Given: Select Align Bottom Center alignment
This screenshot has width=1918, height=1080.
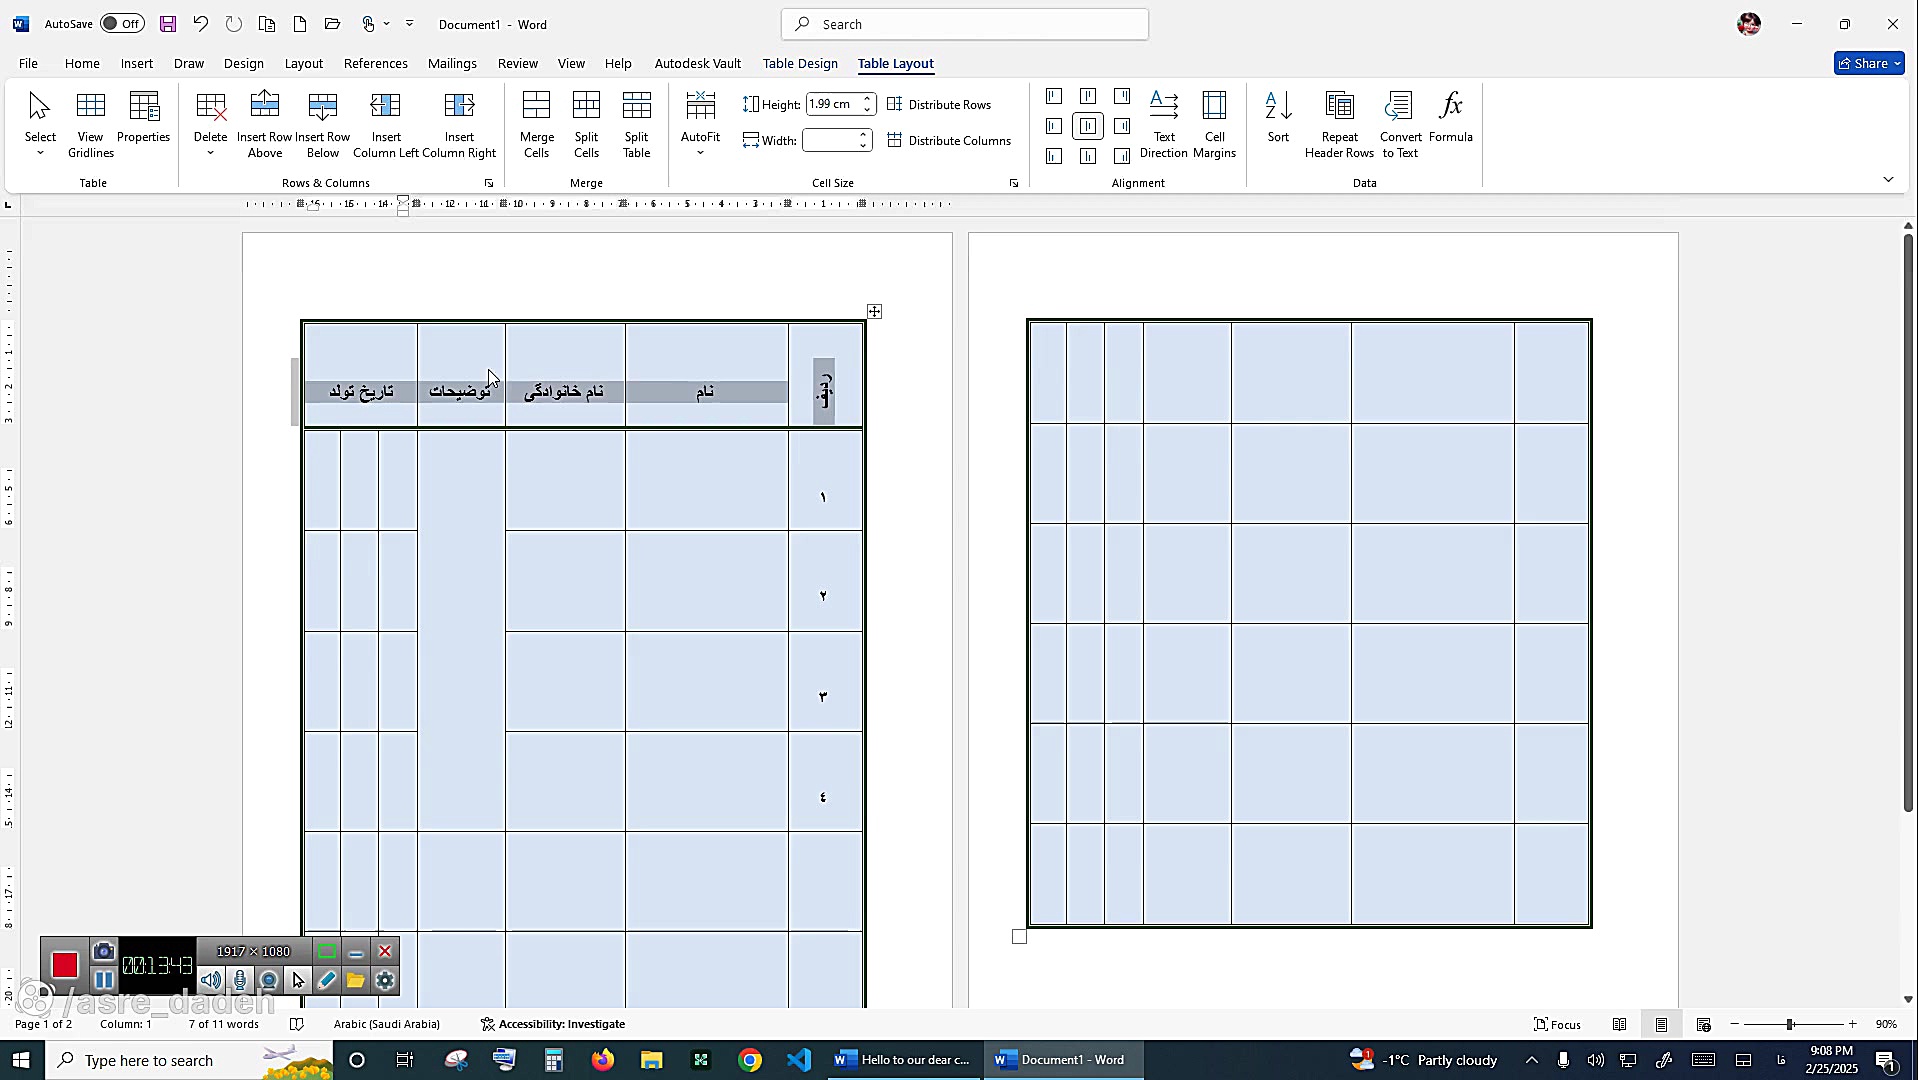Looking at the screenshot, I should coord(1088,156).
